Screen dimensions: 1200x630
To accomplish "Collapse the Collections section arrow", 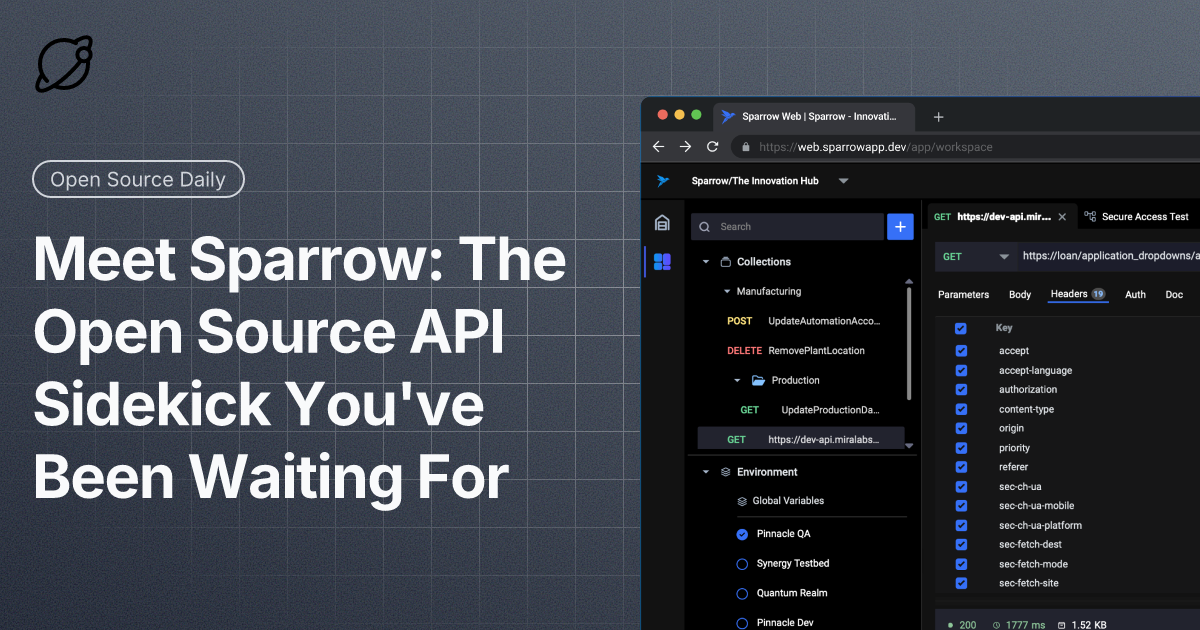I will pyautogui.click(x=706, y=262).
